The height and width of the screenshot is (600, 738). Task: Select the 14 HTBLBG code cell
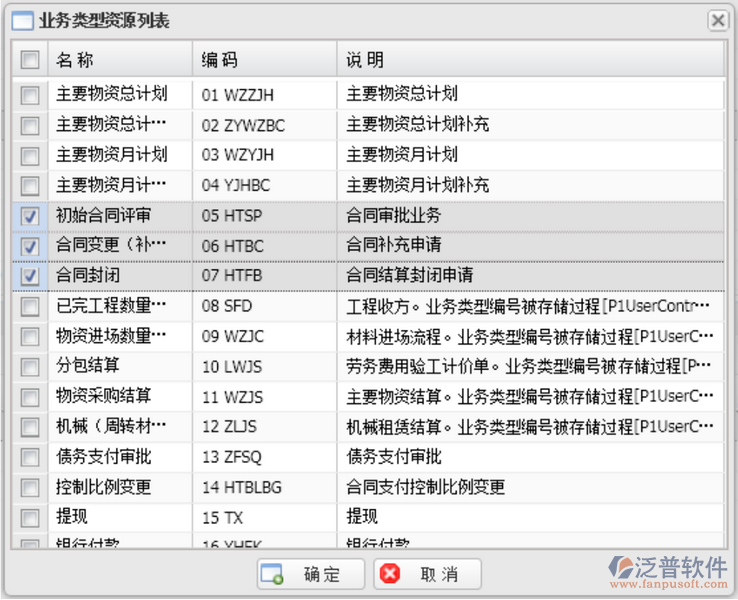242,487
